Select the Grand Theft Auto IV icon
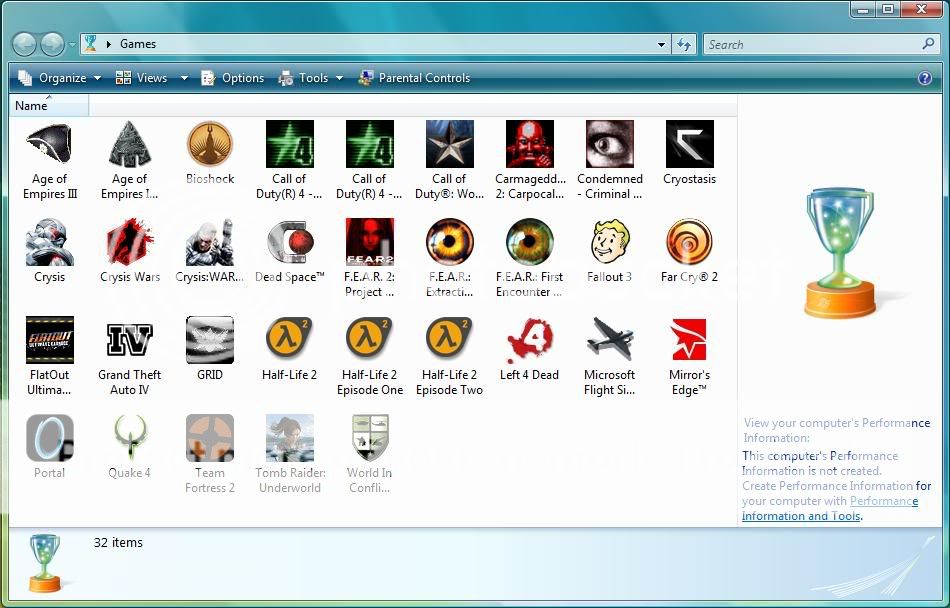 [x=130, y=340]
